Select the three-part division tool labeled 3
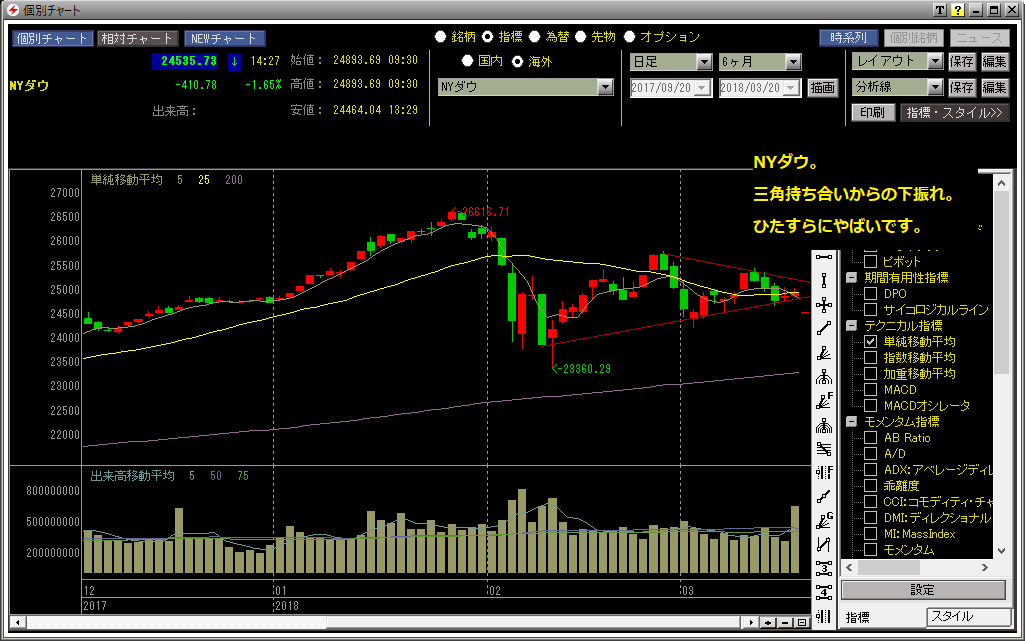 (x=824, y=568)
